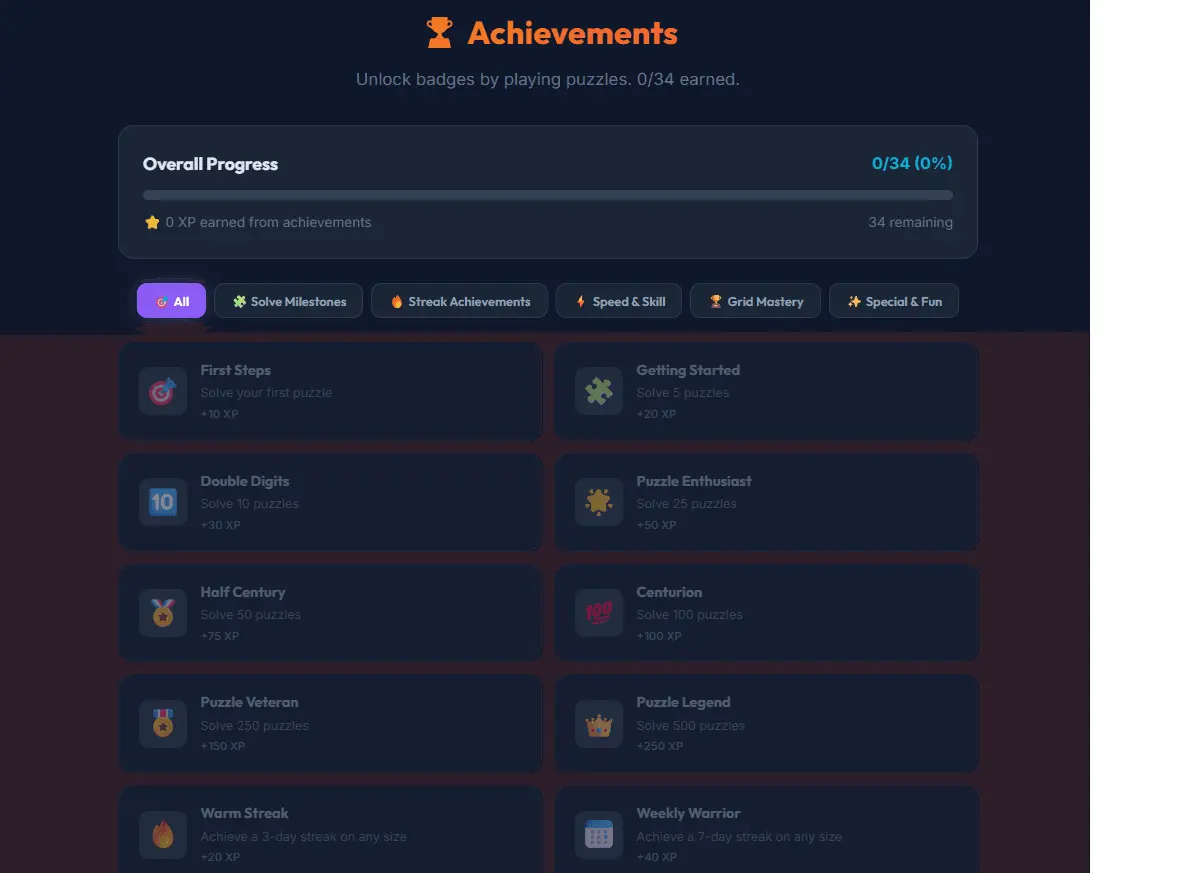1201x873 pixels.
Task: Click the 0/34 (0%) progress value
Action: click(912, 163)
